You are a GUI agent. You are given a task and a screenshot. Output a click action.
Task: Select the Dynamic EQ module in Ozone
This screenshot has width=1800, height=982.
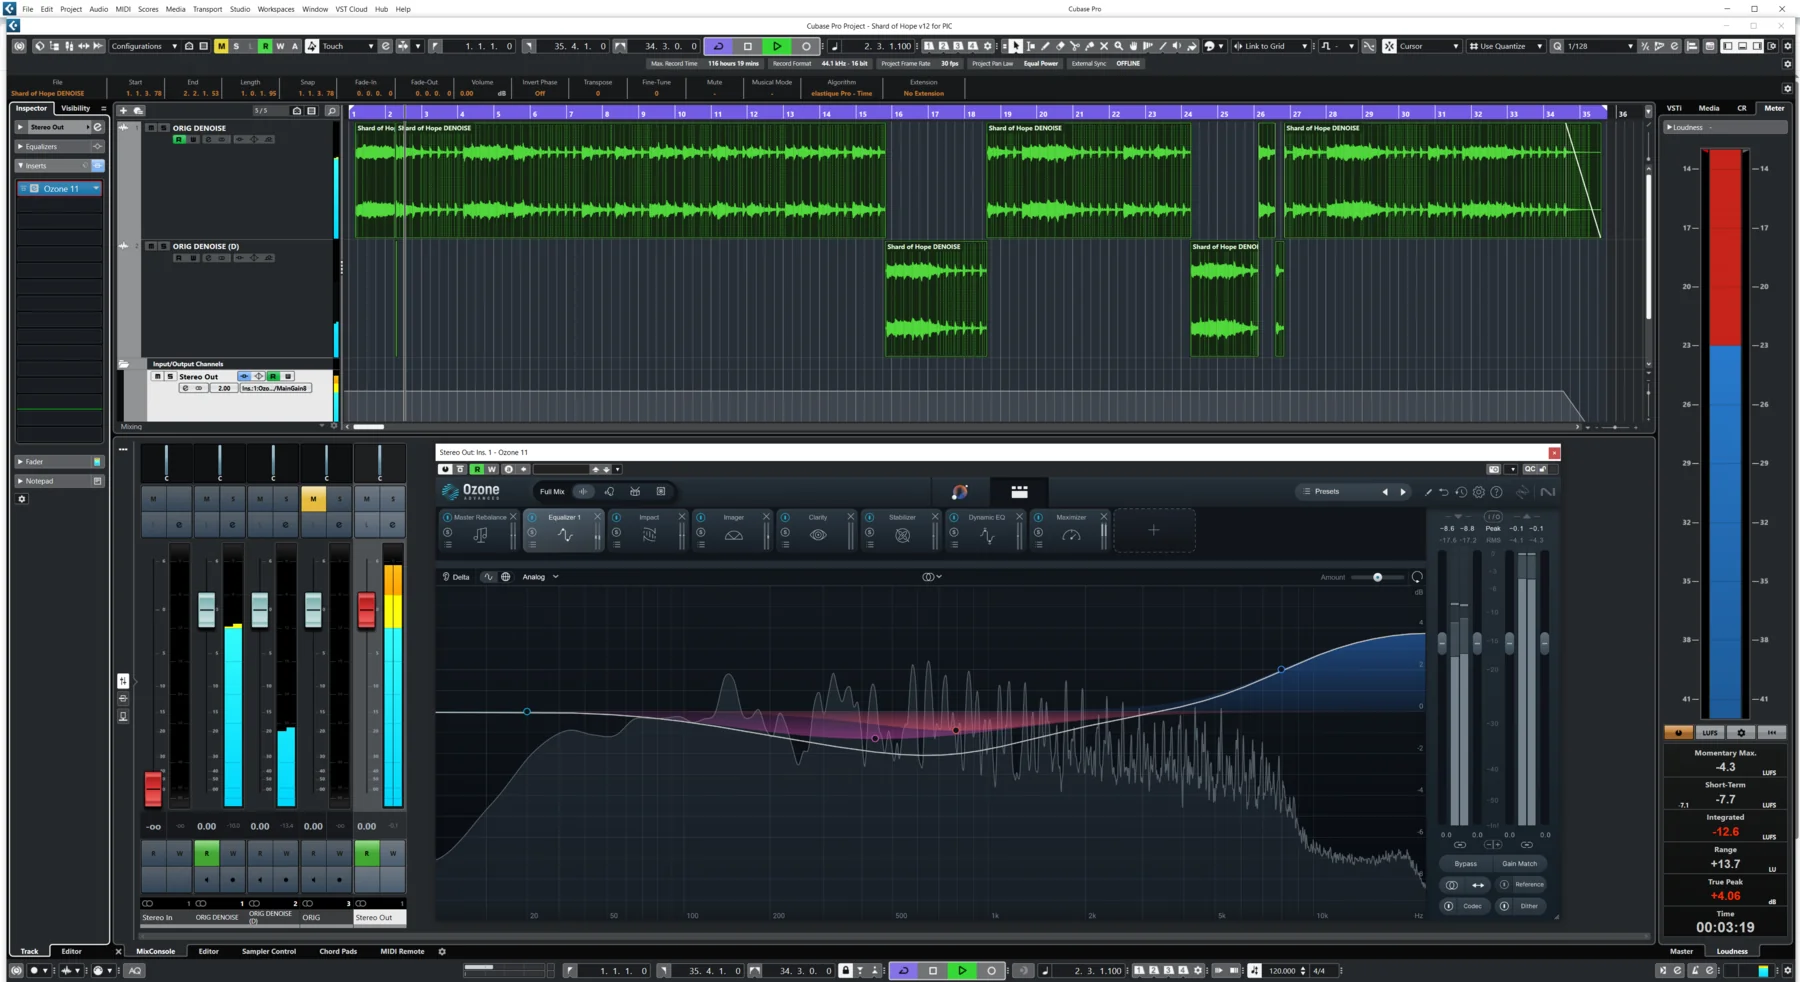[x=987, y=530]
